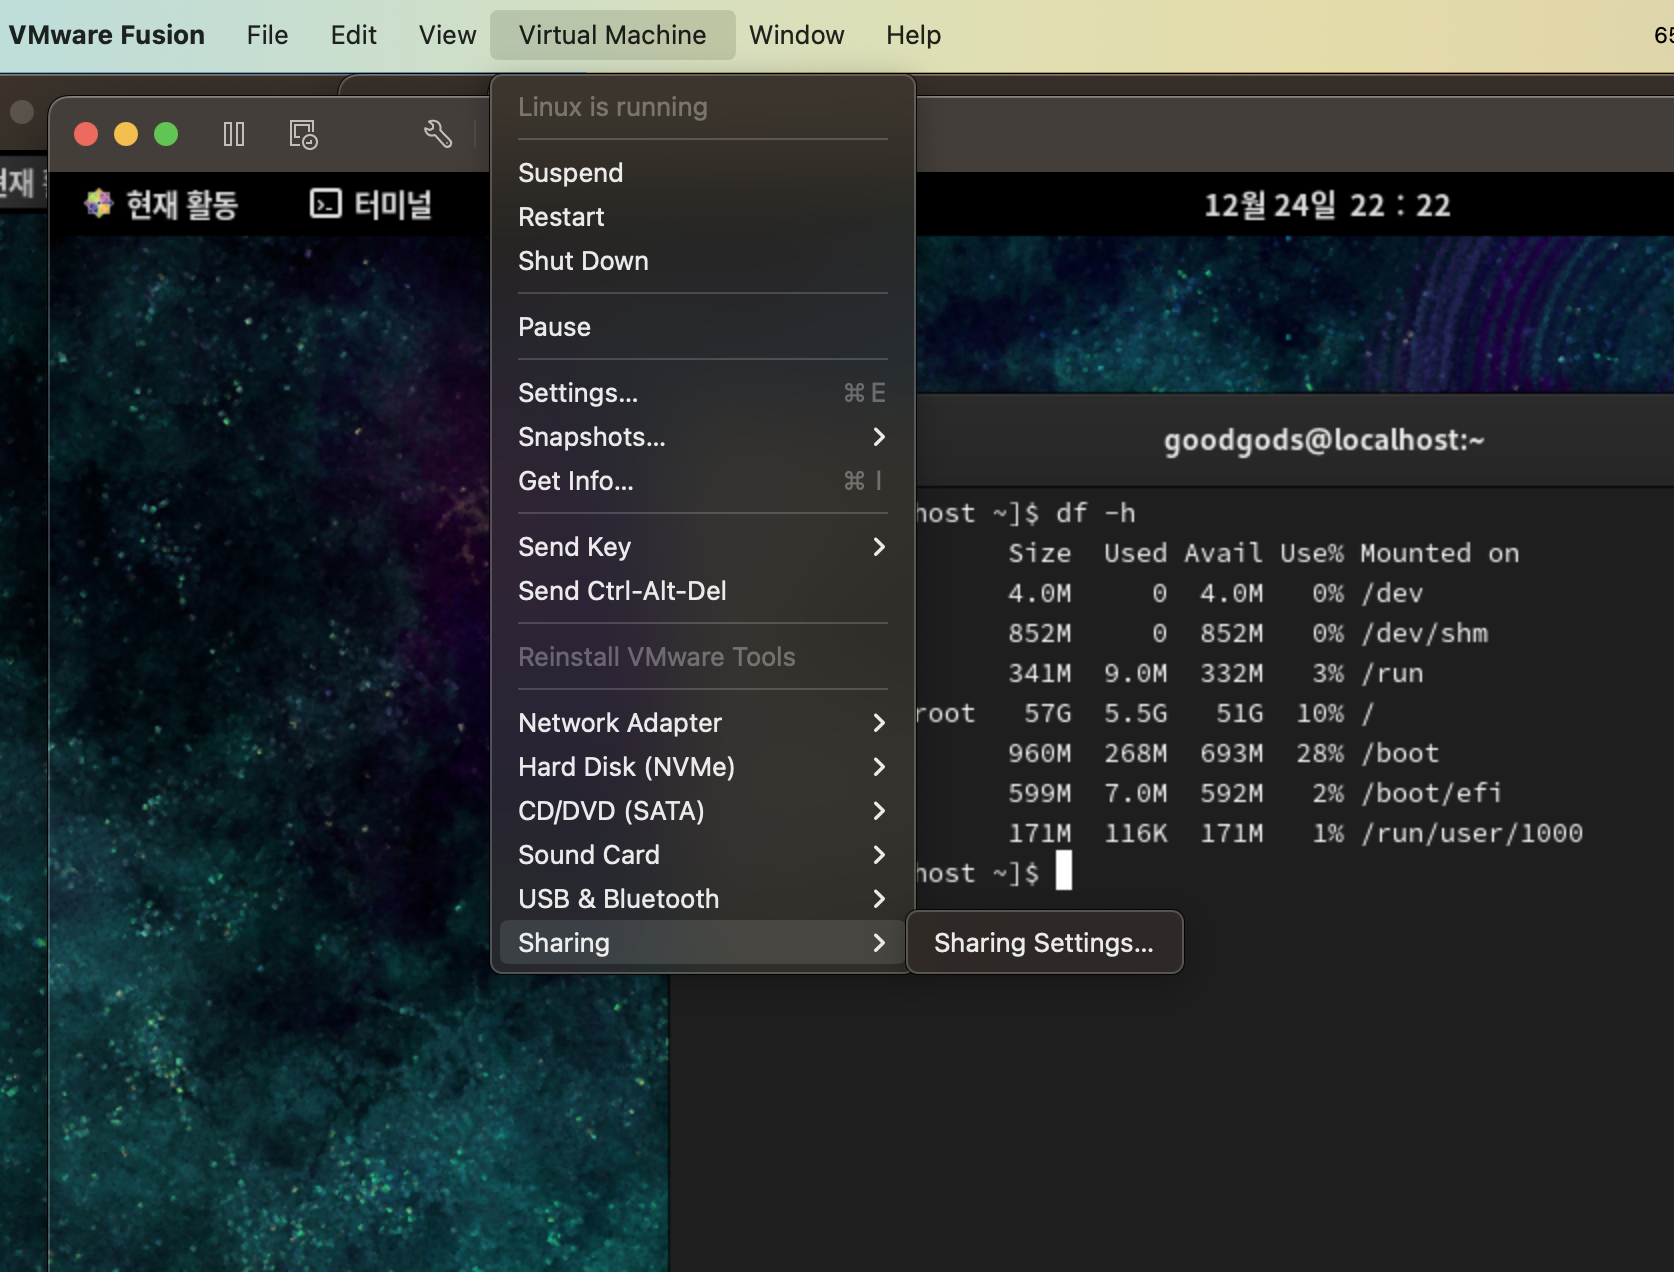Image resolution: width=1674 pixels, height=1272 pixels.
Task: Click the 현재 활동 activities label
Action: [182, 205]
